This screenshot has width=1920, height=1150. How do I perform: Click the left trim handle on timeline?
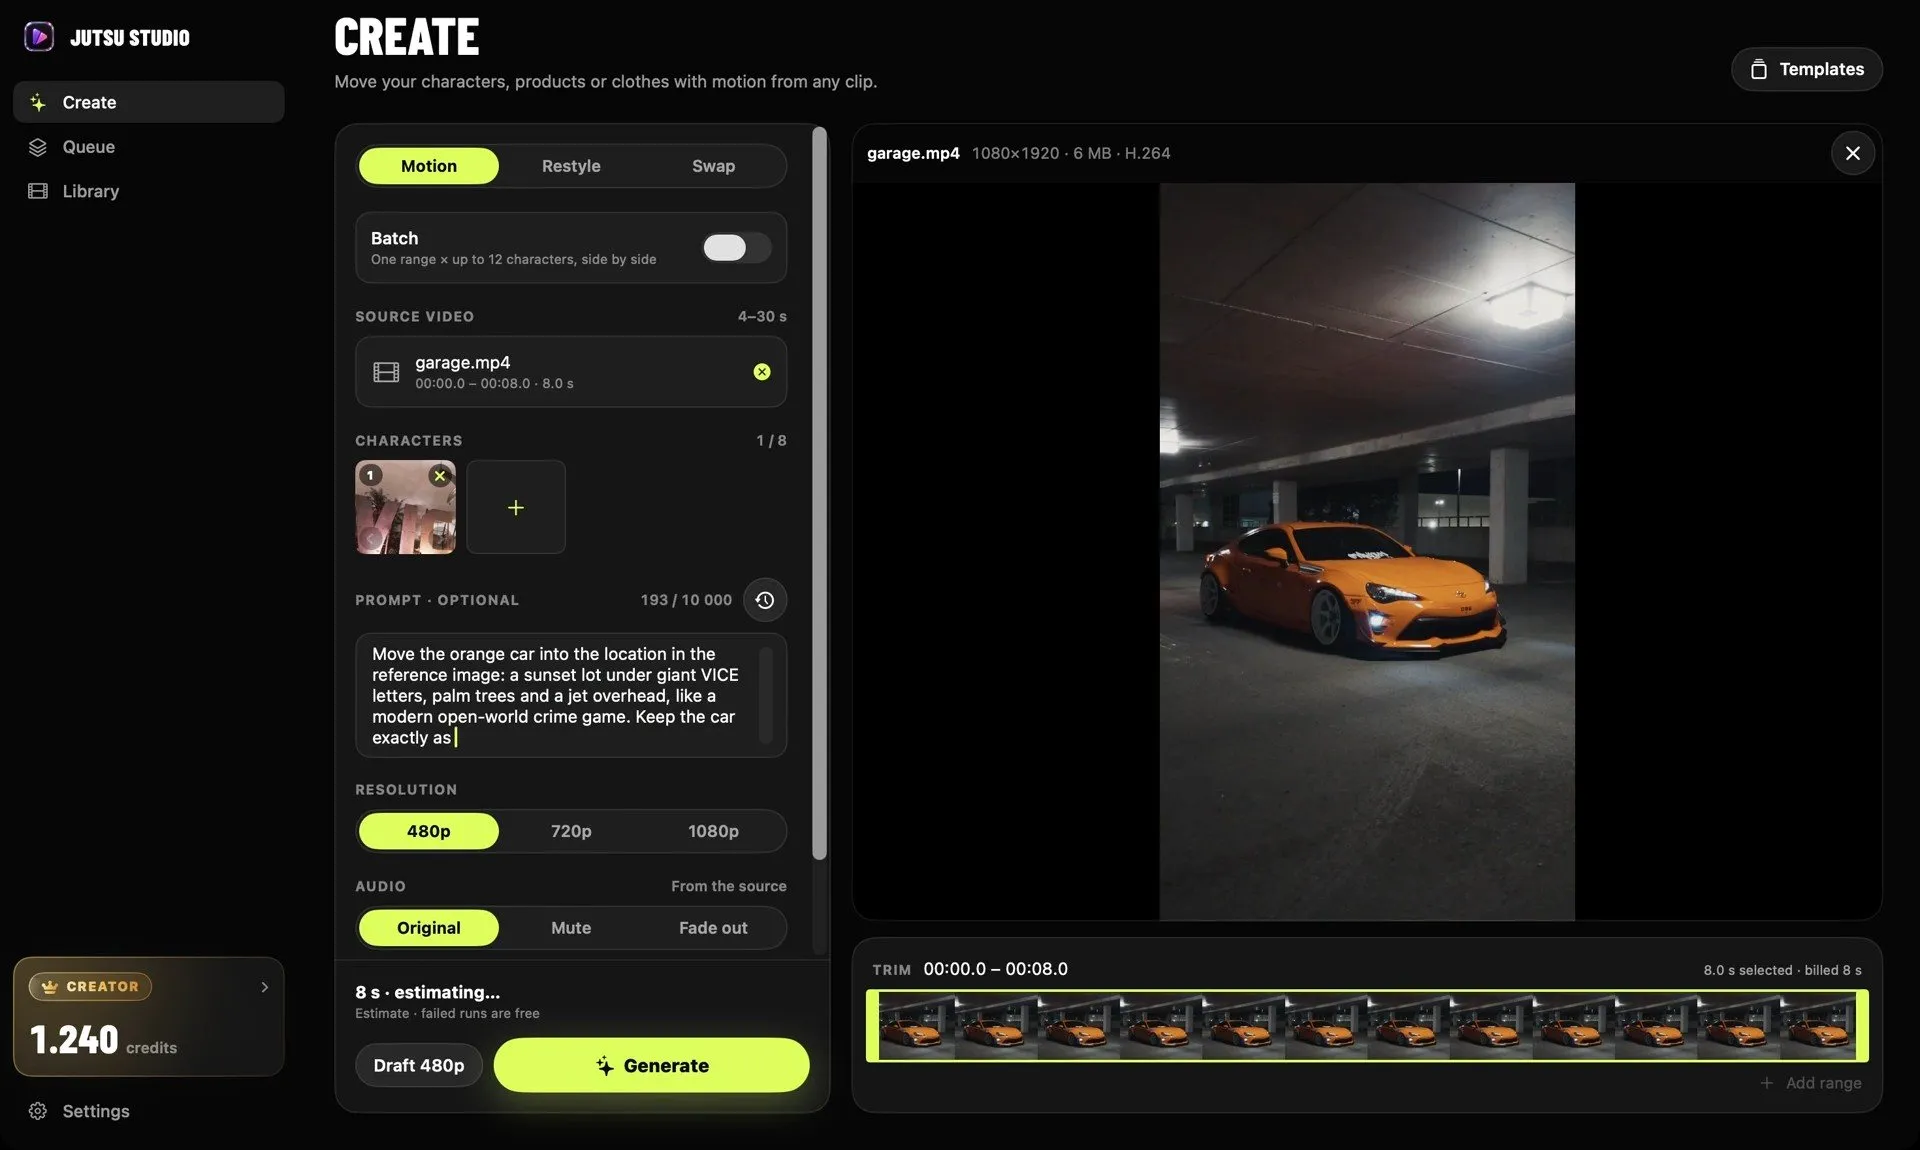pos(872,1025)
